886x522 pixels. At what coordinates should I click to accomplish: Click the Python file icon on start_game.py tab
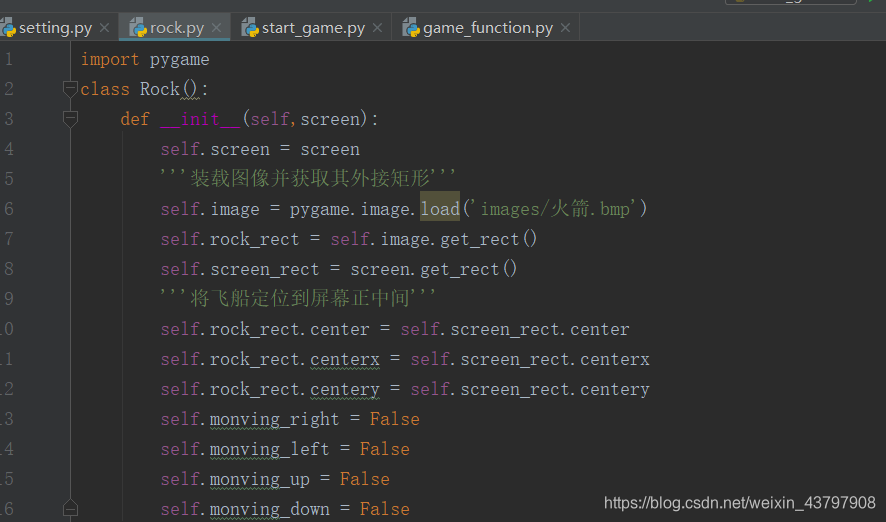coord(250,27)
